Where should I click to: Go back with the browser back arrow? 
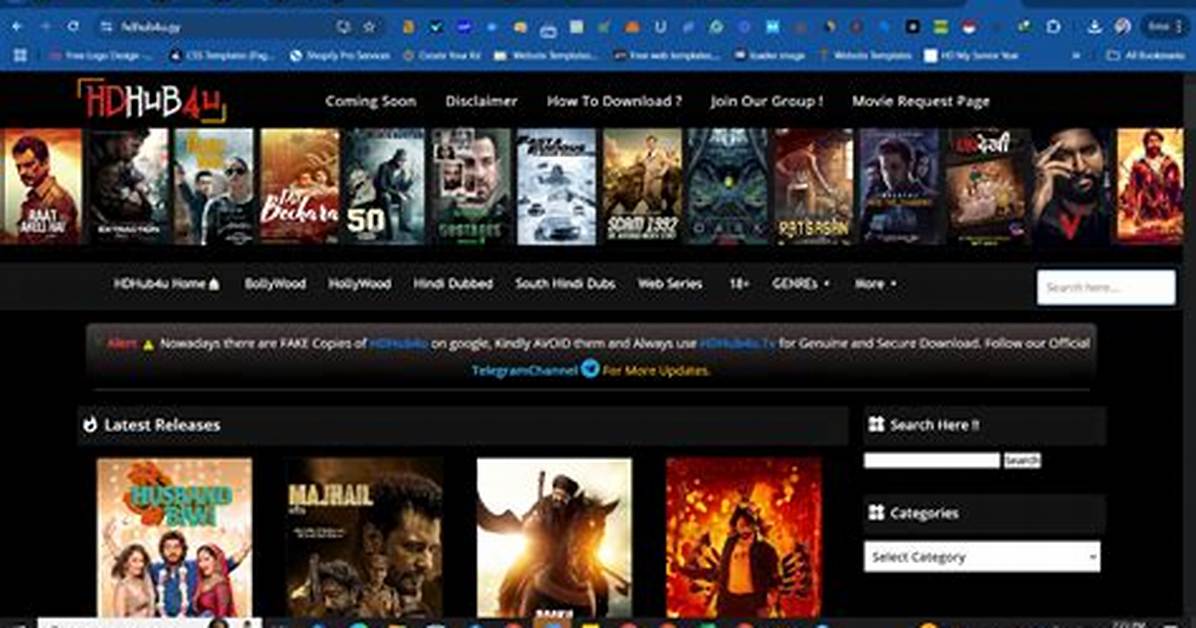pos(17,27)
